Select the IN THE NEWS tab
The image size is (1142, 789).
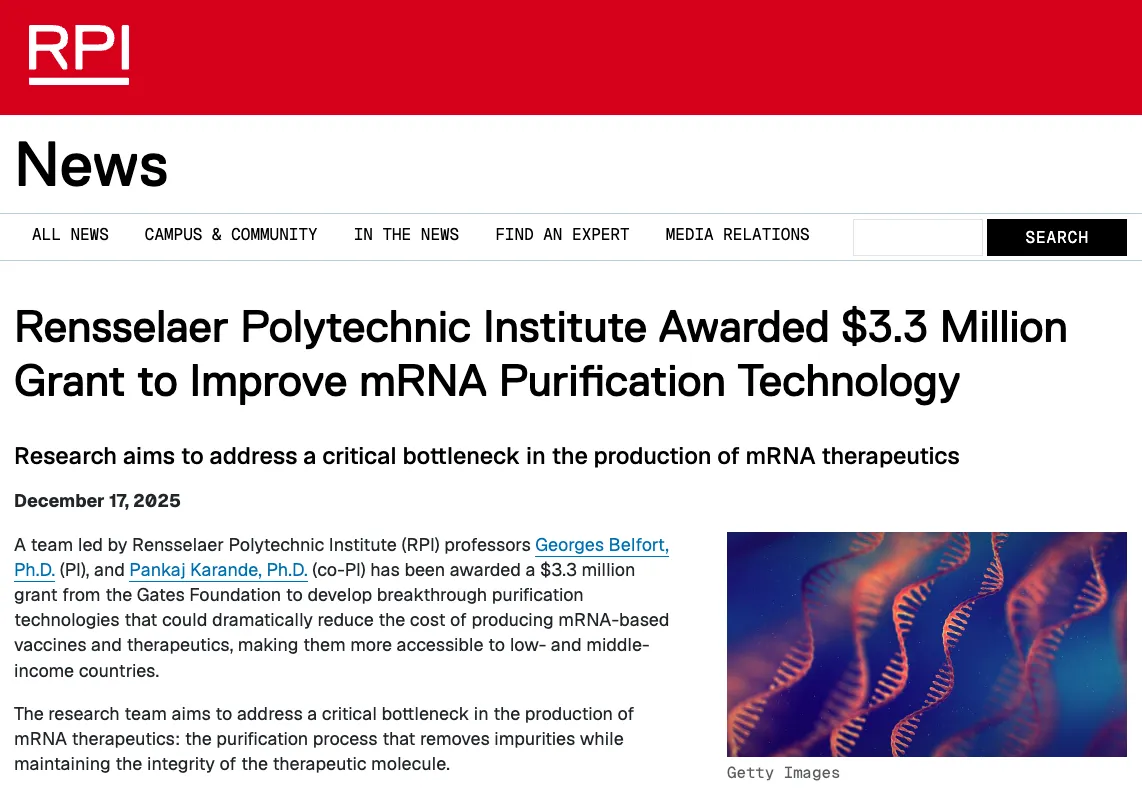coord(406,235)
